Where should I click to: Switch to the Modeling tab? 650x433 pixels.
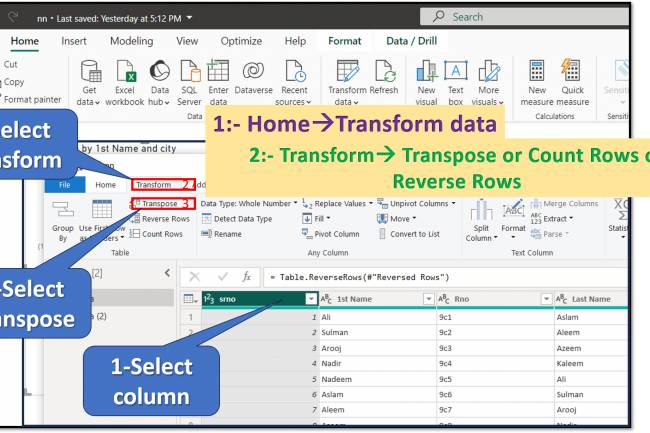[x=131, y=41]
